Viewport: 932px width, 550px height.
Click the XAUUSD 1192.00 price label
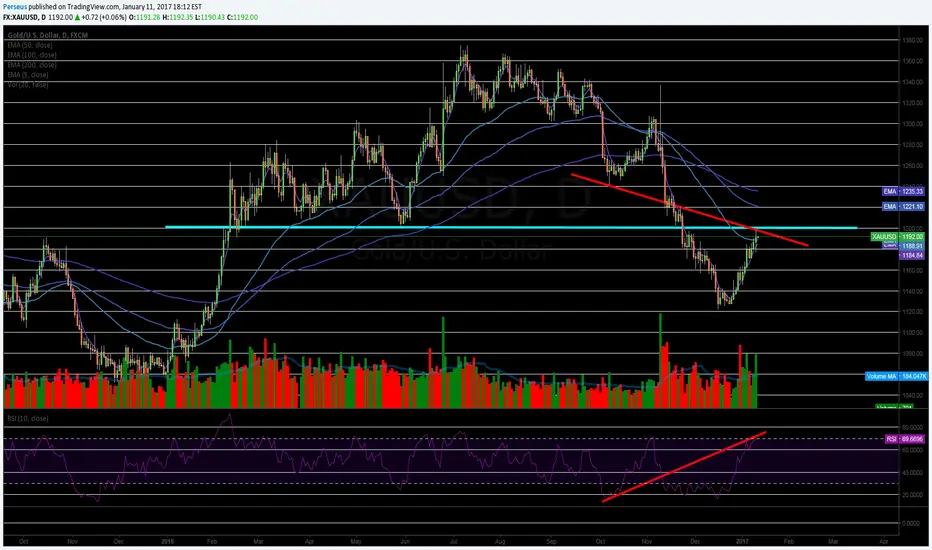click(x=898, y=237)
